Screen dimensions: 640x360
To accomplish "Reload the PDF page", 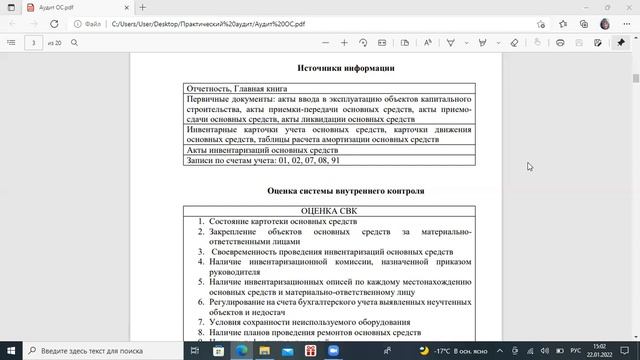I will coord(54,24).
